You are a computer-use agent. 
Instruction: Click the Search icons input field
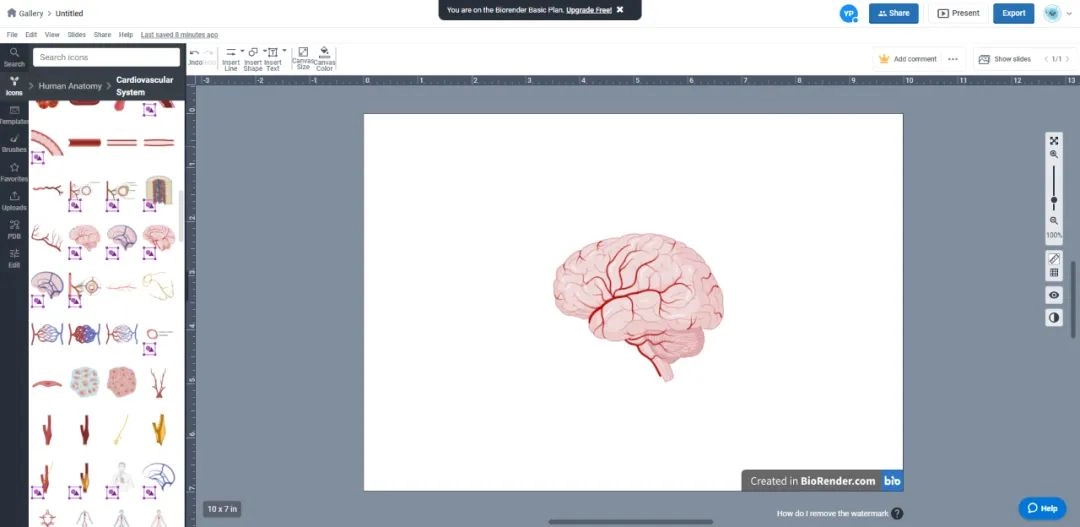[x=106, y=57]
